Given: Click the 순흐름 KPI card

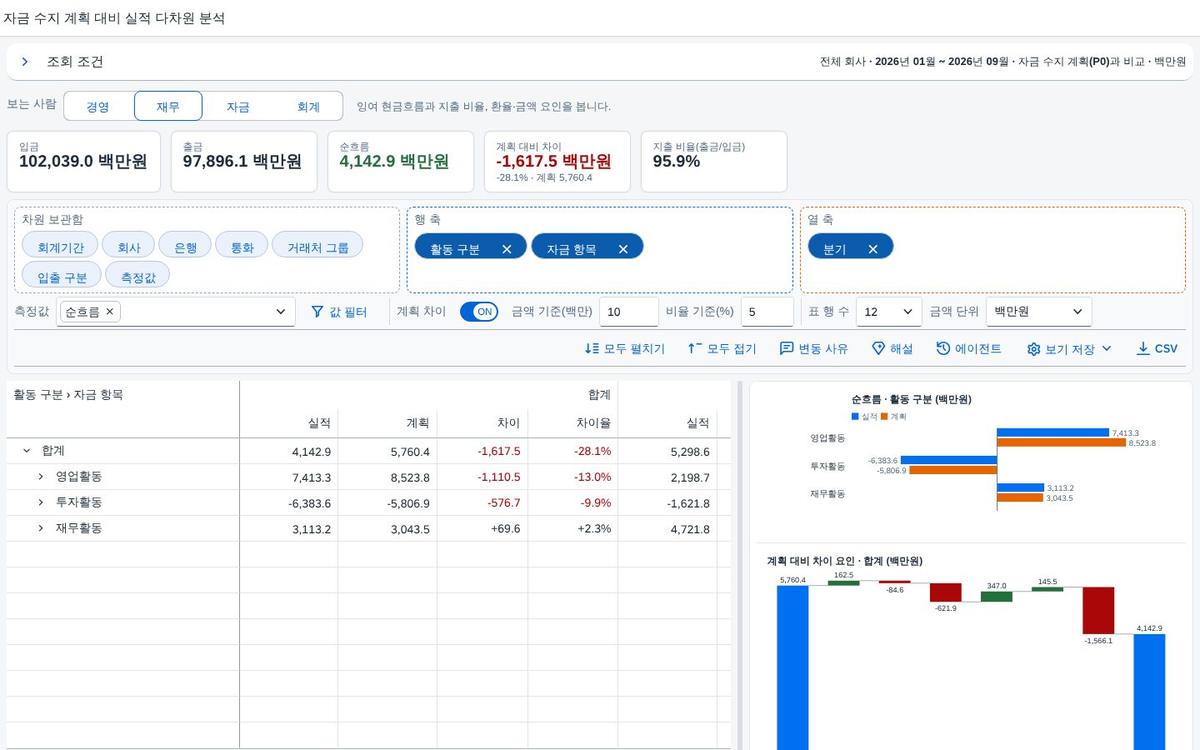Looking at the screenshot, I should tap(400, 161).
